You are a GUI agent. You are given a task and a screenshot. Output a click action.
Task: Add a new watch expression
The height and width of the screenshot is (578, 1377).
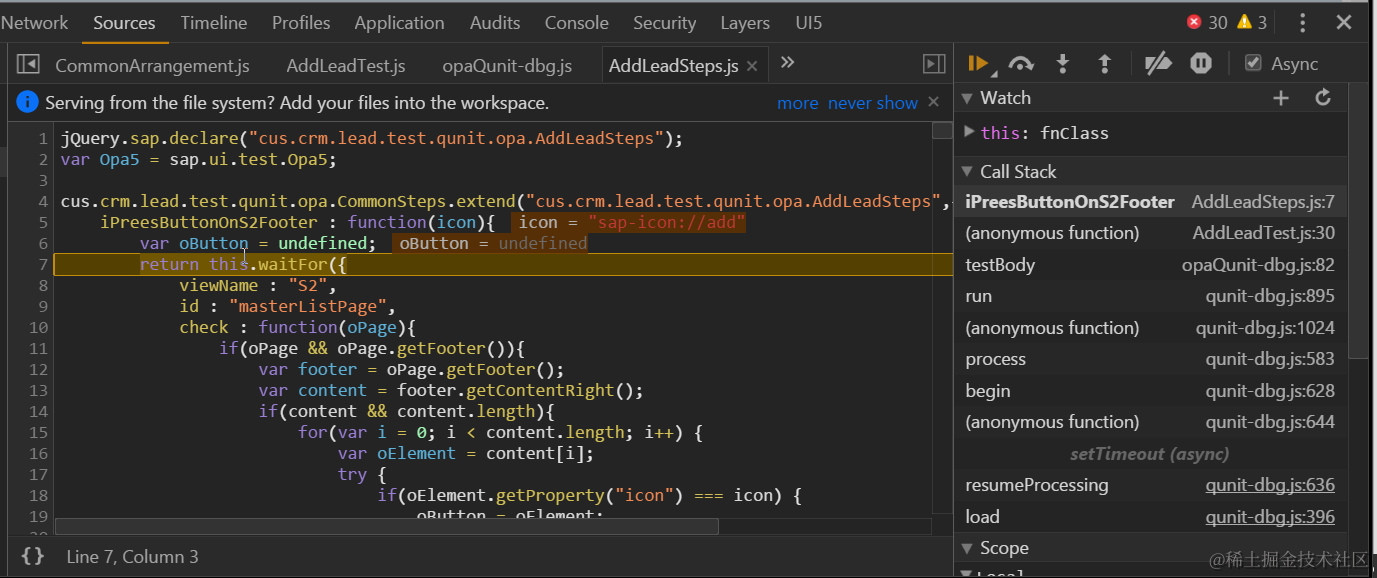(x=1281, y=98)
